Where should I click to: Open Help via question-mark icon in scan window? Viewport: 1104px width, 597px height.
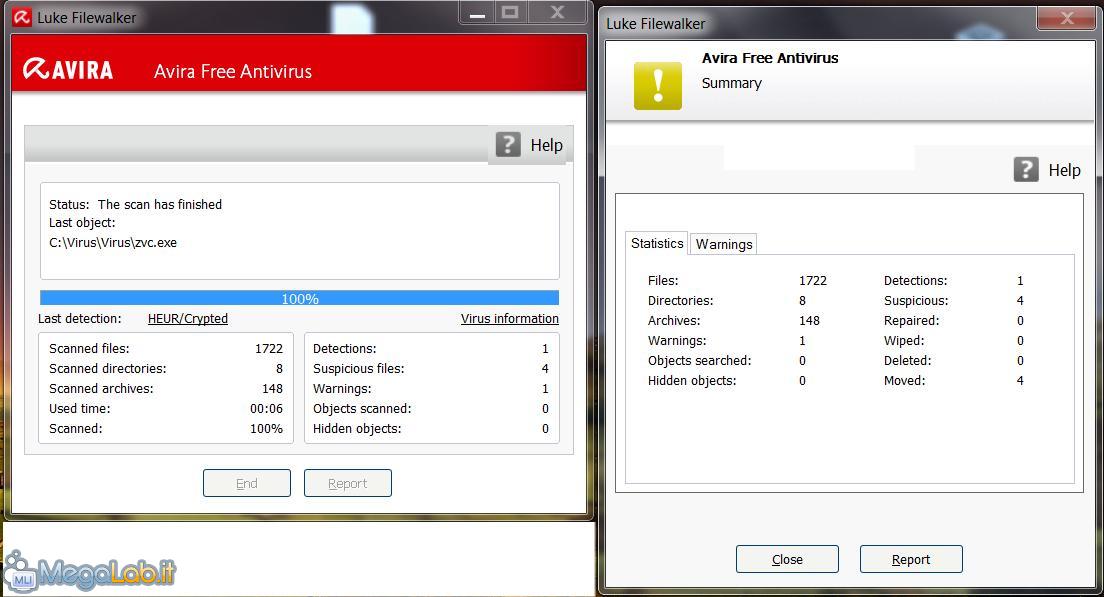[x=508, y=144]
